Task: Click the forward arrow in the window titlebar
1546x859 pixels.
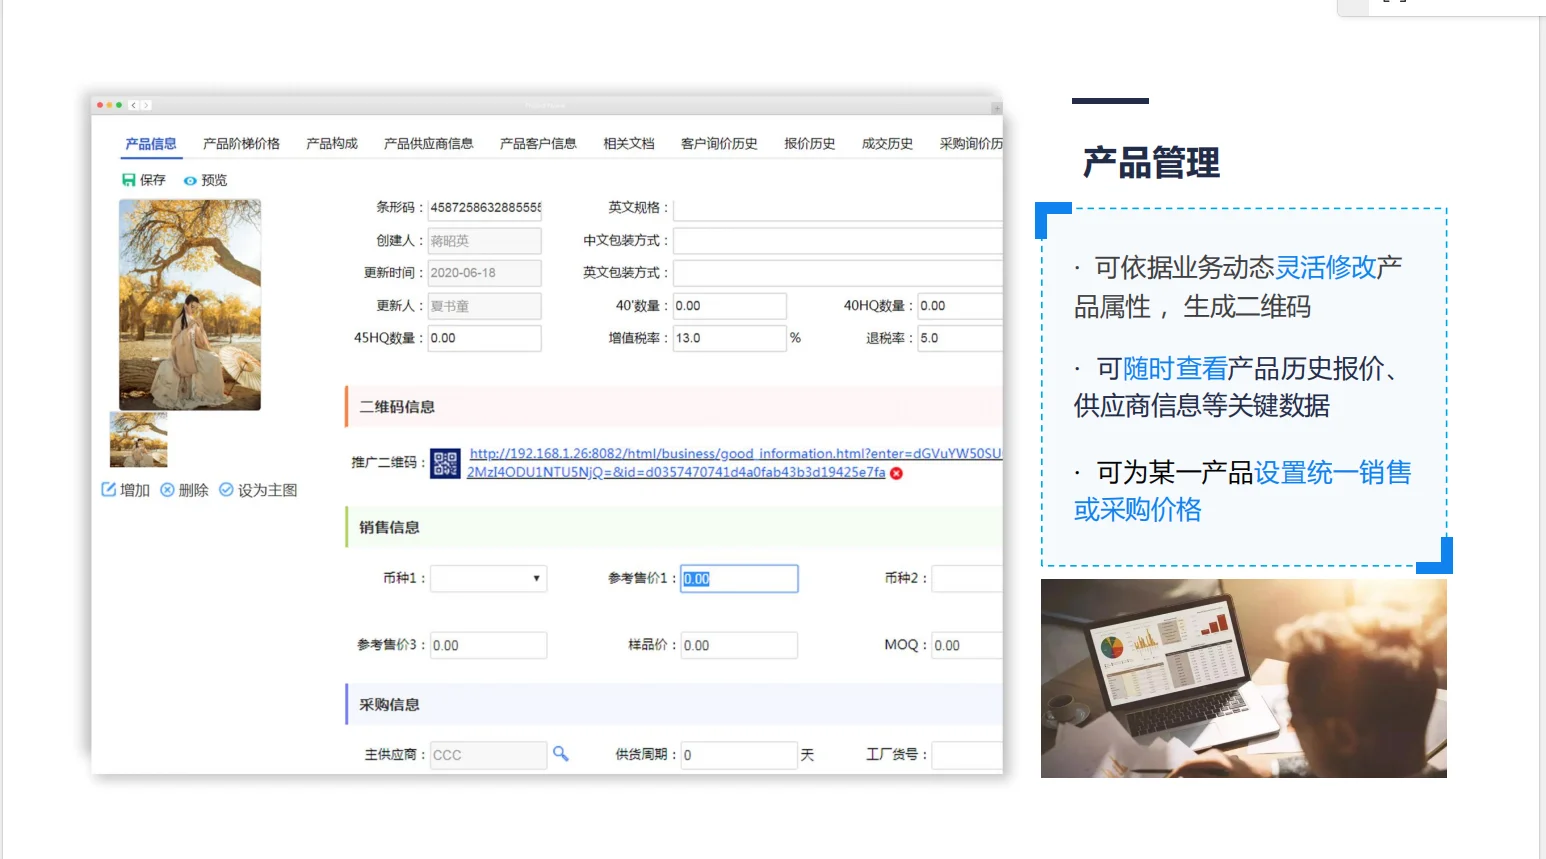Action: pyautogui.click(x=148, y=104)
